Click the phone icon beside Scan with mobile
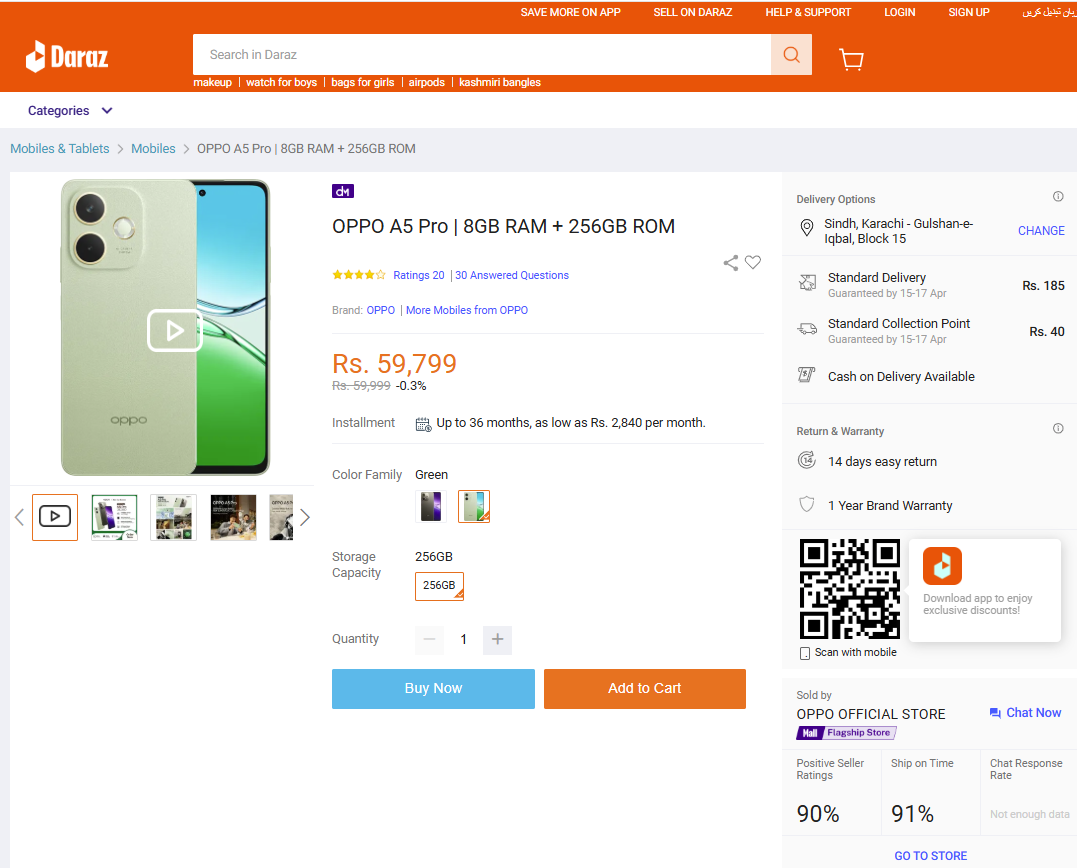Viewport: 1077px width, 868px height. [x=804, y=653]
